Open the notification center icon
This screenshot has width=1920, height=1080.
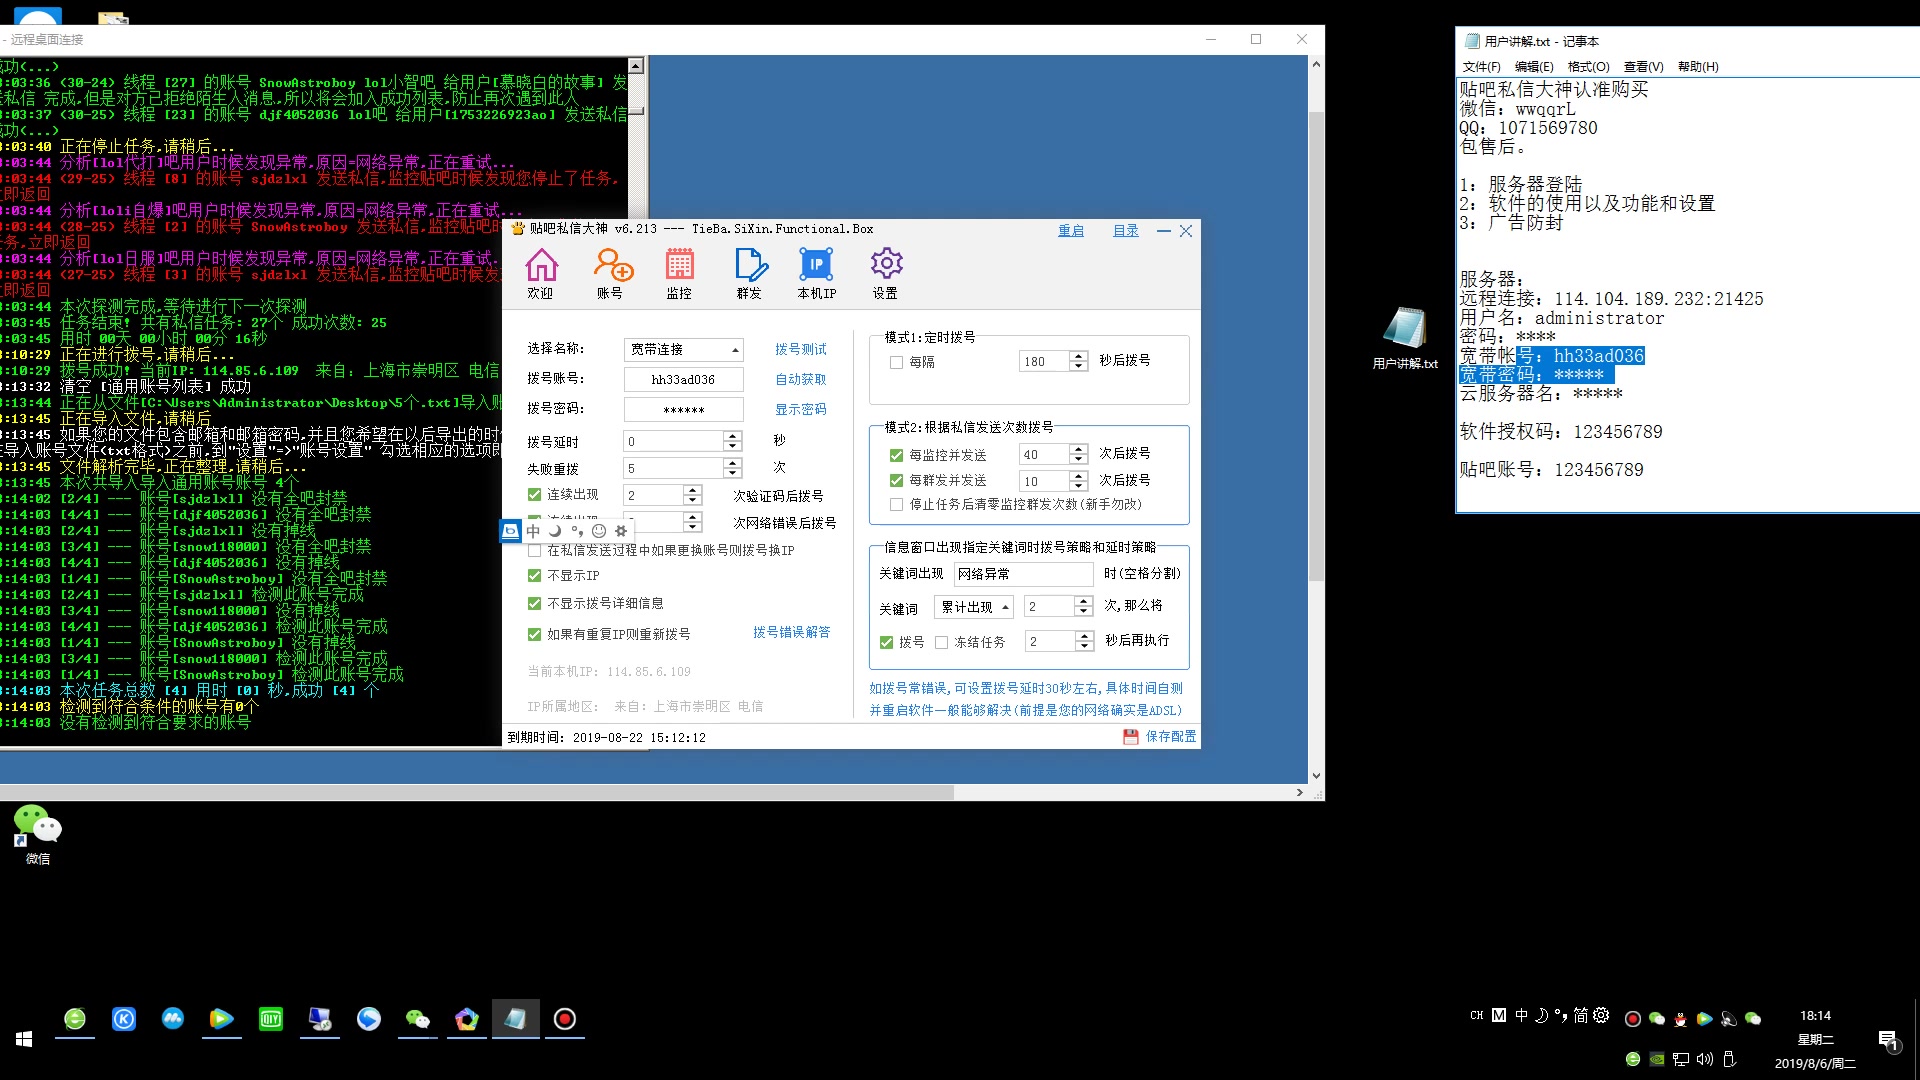(1888, 1041)
